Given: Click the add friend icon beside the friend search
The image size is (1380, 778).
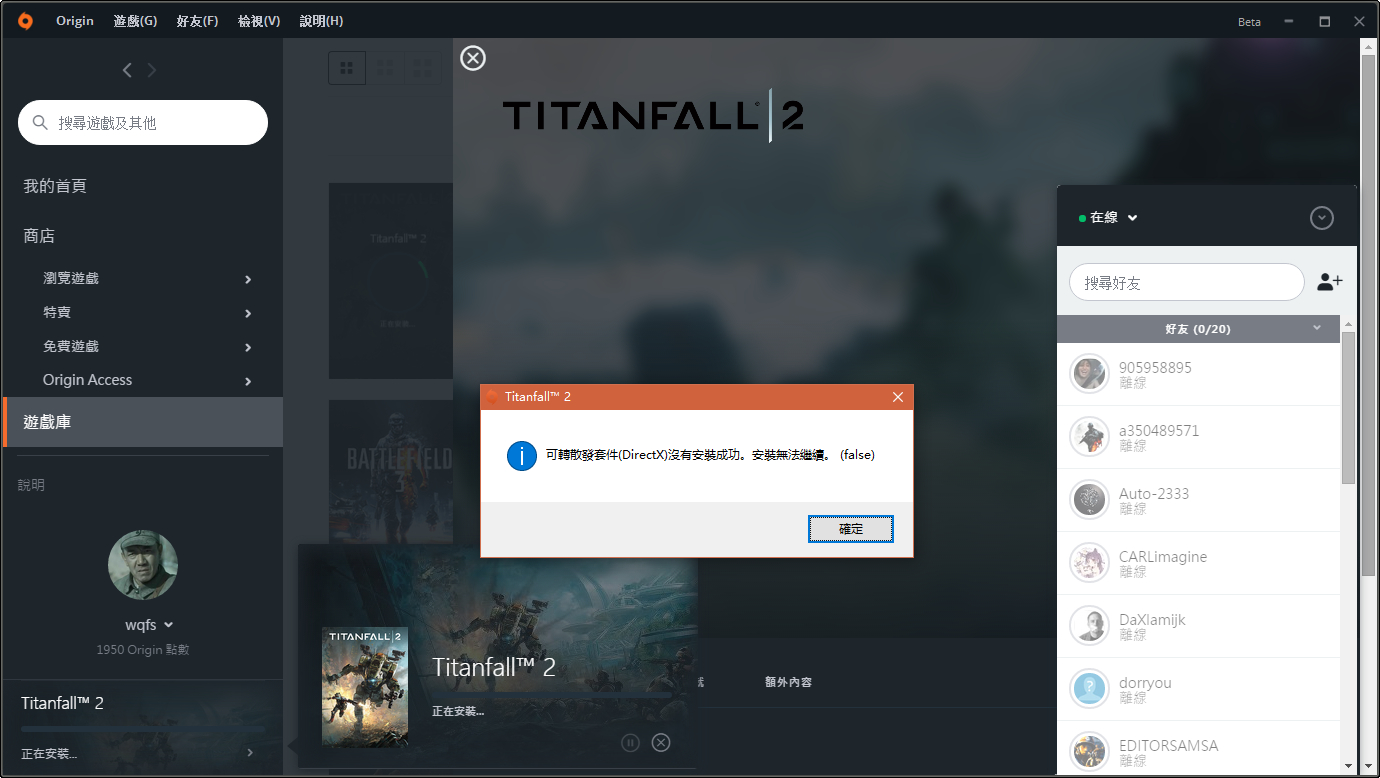Looking at the screenshot, I should [x=1330, y=282].
